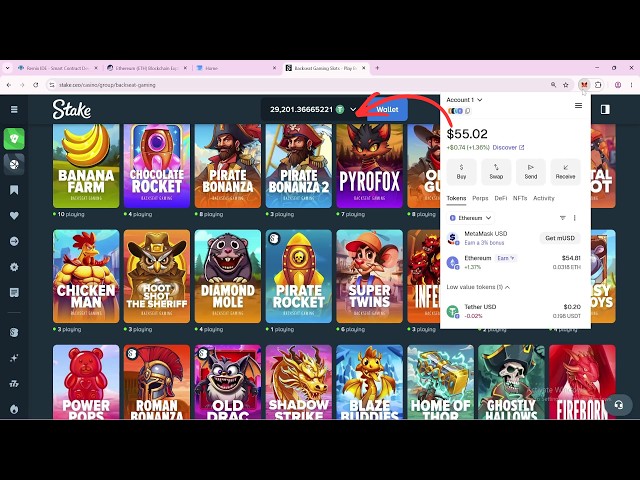Click the heart favourites icon in sidebar

[x=14, y=216]
